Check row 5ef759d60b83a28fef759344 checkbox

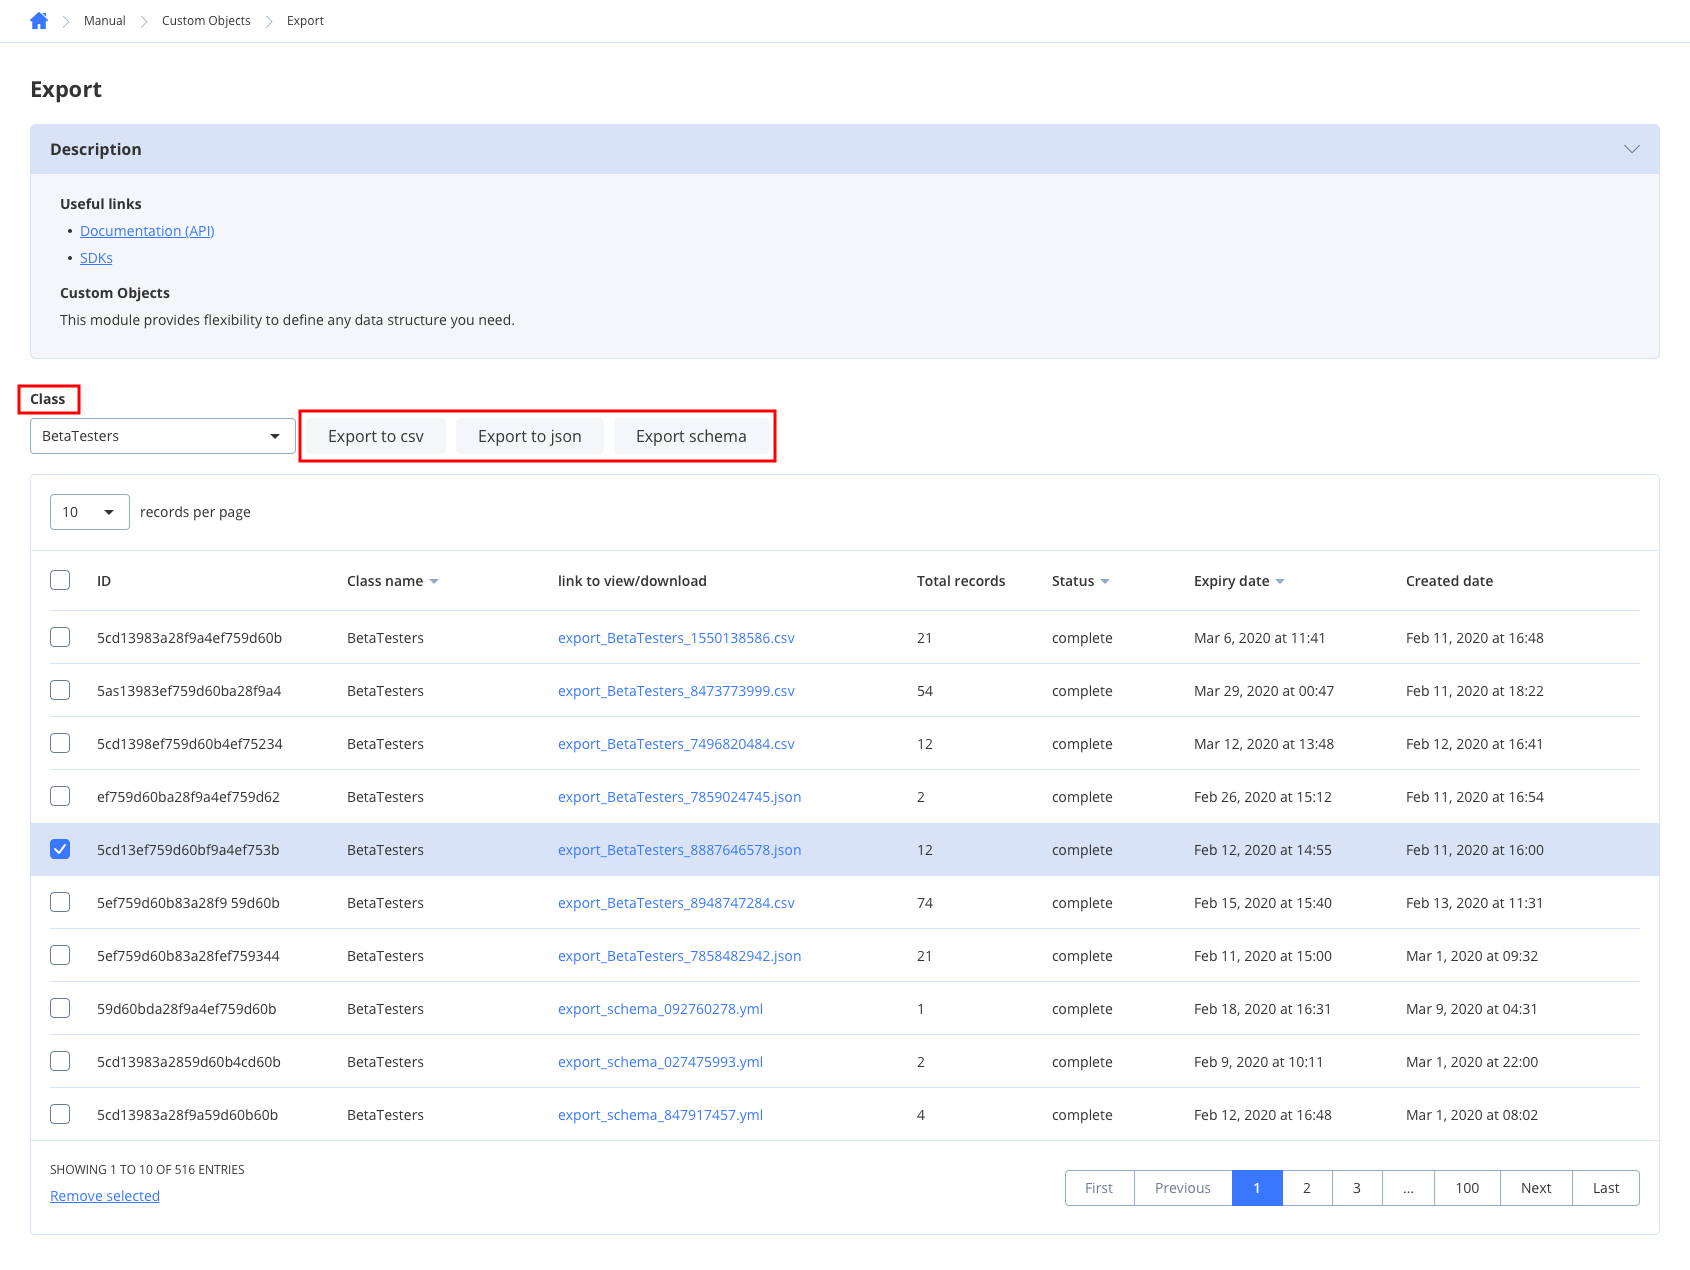[60, 955]
